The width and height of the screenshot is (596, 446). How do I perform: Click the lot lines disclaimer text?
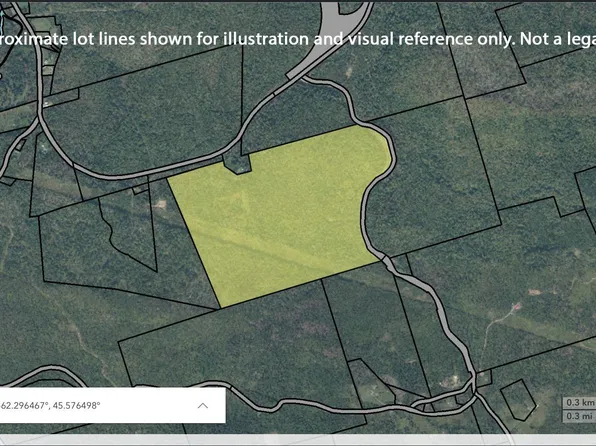click(x=298, y=39)
